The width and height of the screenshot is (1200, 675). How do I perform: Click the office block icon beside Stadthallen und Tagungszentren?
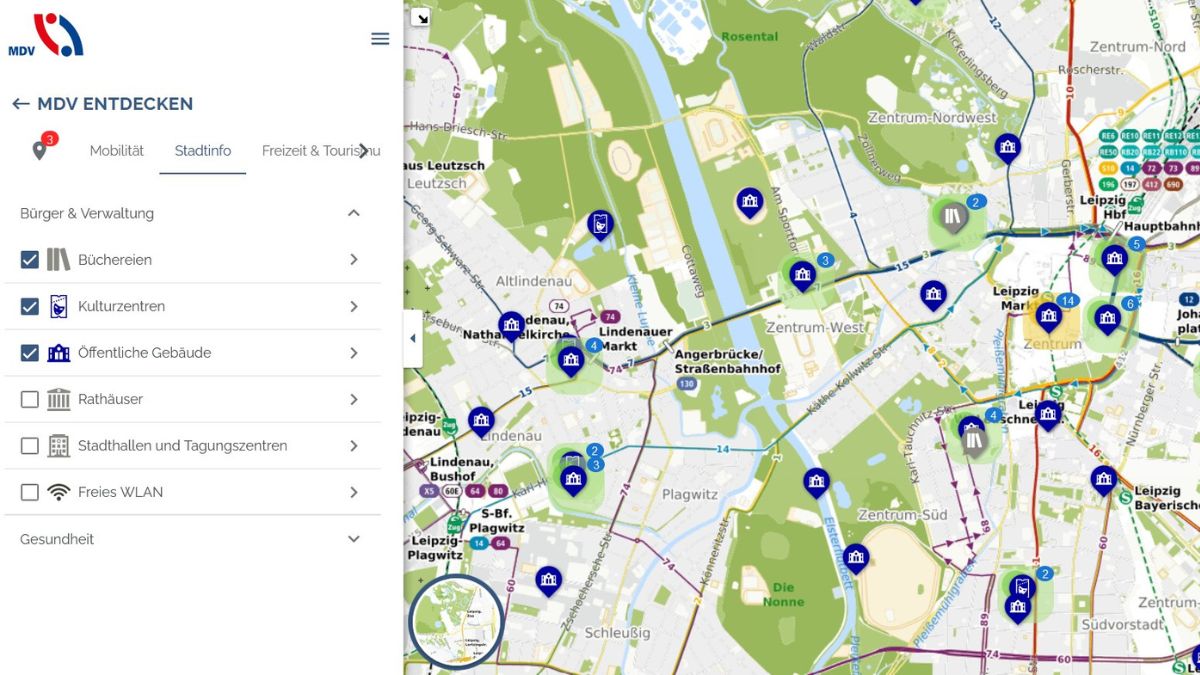point(58,446)
